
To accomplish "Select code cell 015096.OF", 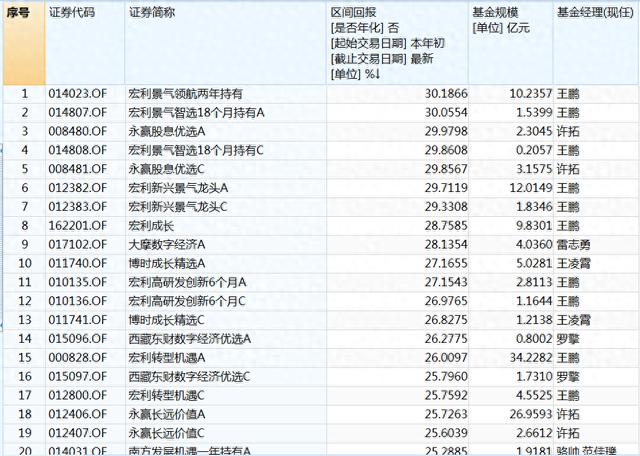I will coord(78,338).
